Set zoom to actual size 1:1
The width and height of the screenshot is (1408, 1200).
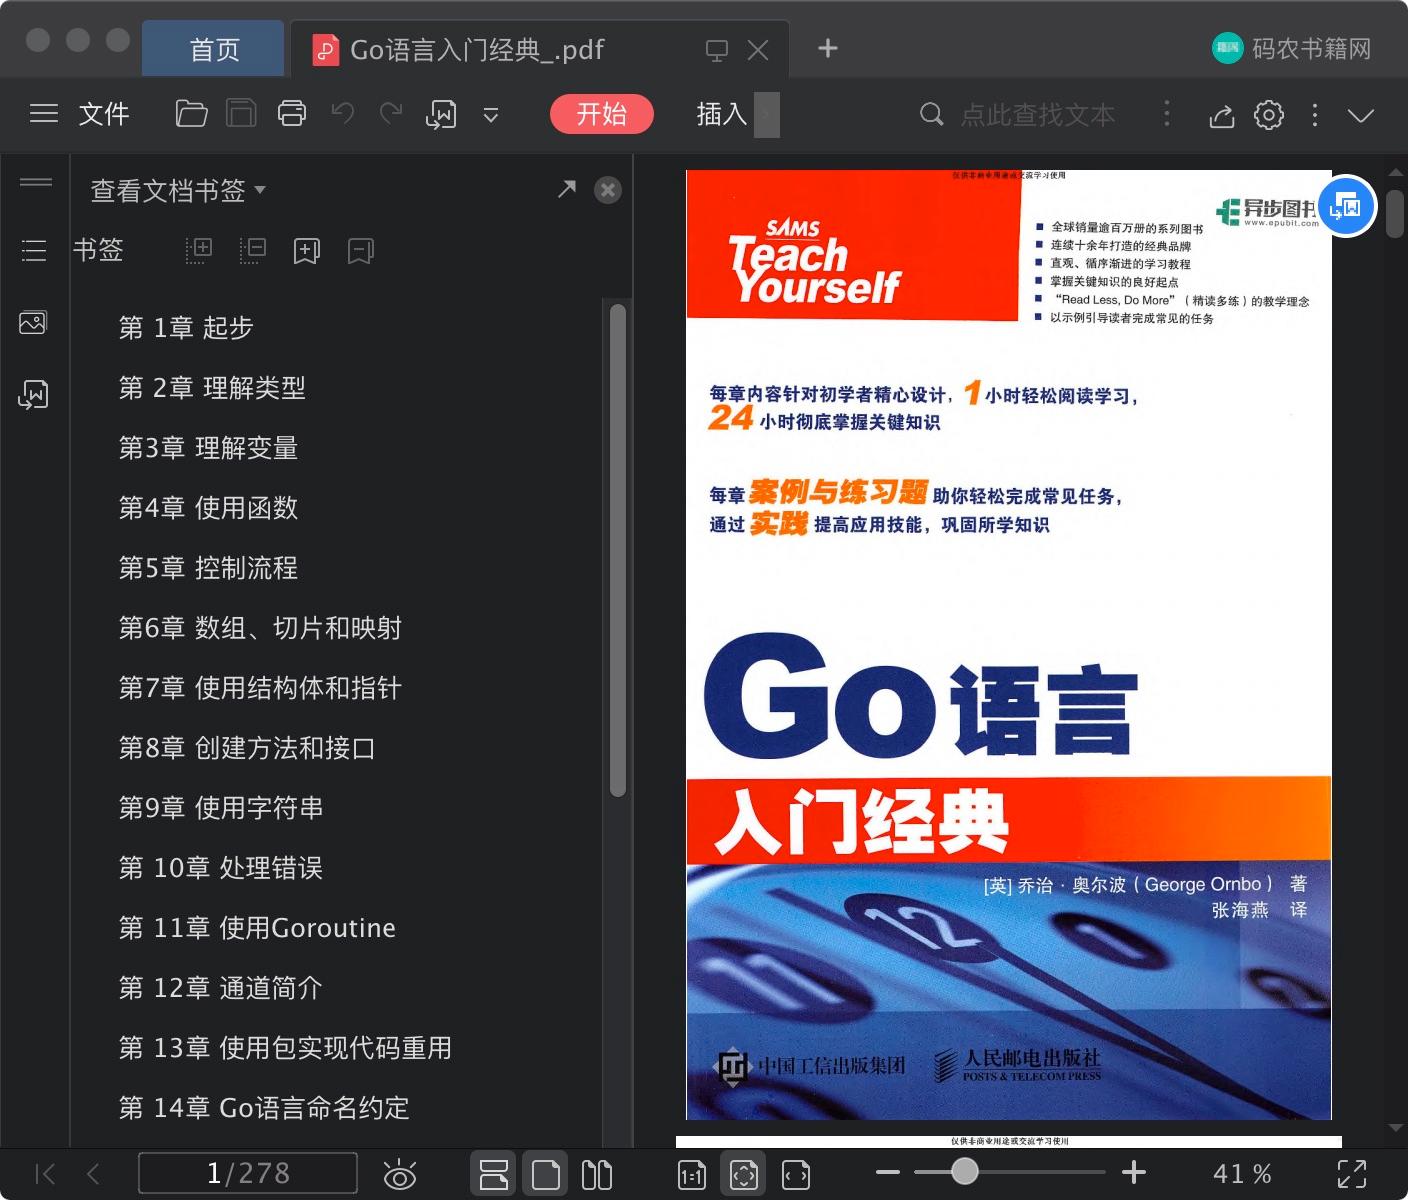[692, 1175]
